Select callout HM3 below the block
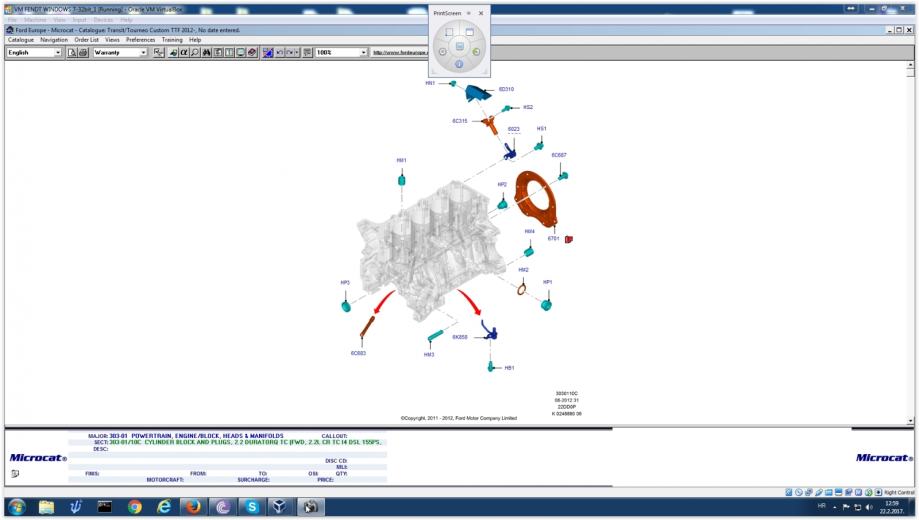 pos(429,355)
